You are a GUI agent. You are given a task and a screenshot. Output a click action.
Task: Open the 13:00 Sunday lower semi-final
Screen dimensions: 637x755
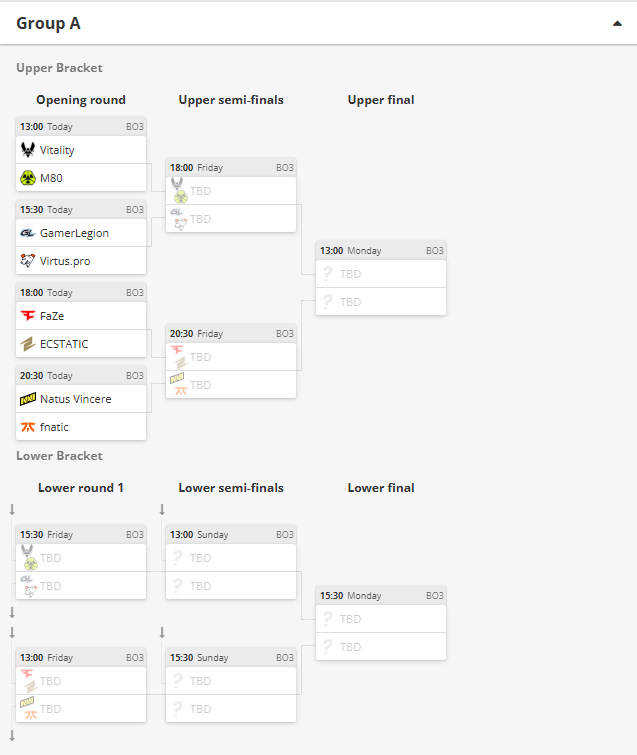click(231, 562)
